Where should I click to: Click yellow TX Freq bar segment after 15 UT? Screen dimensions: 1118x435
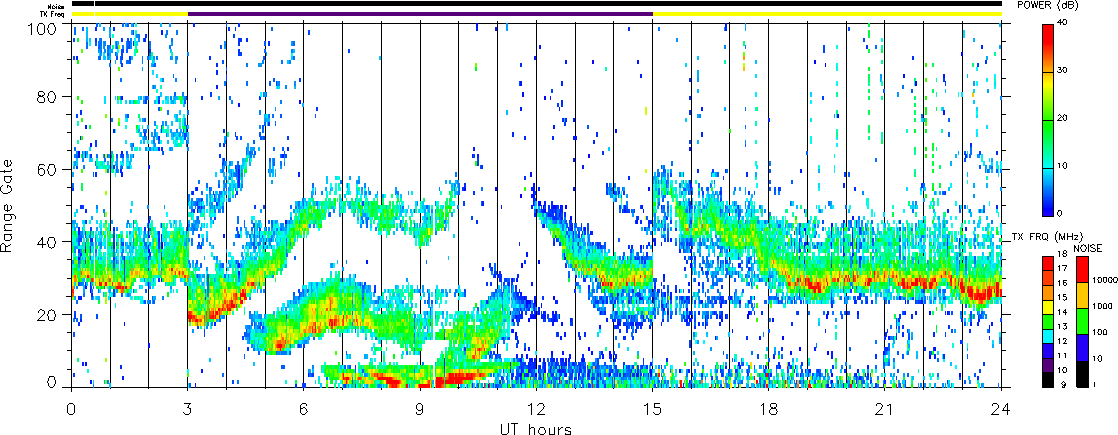827,14
